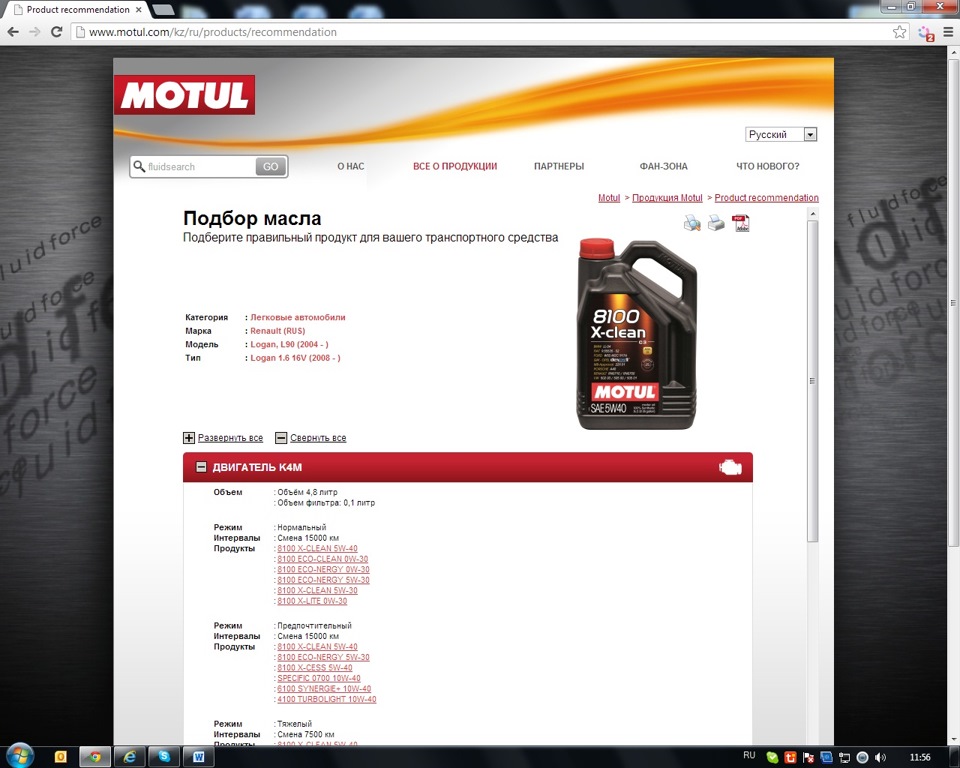Click Свернуть все link
This screenshot has height=768, width=960.
pos(318,438)
